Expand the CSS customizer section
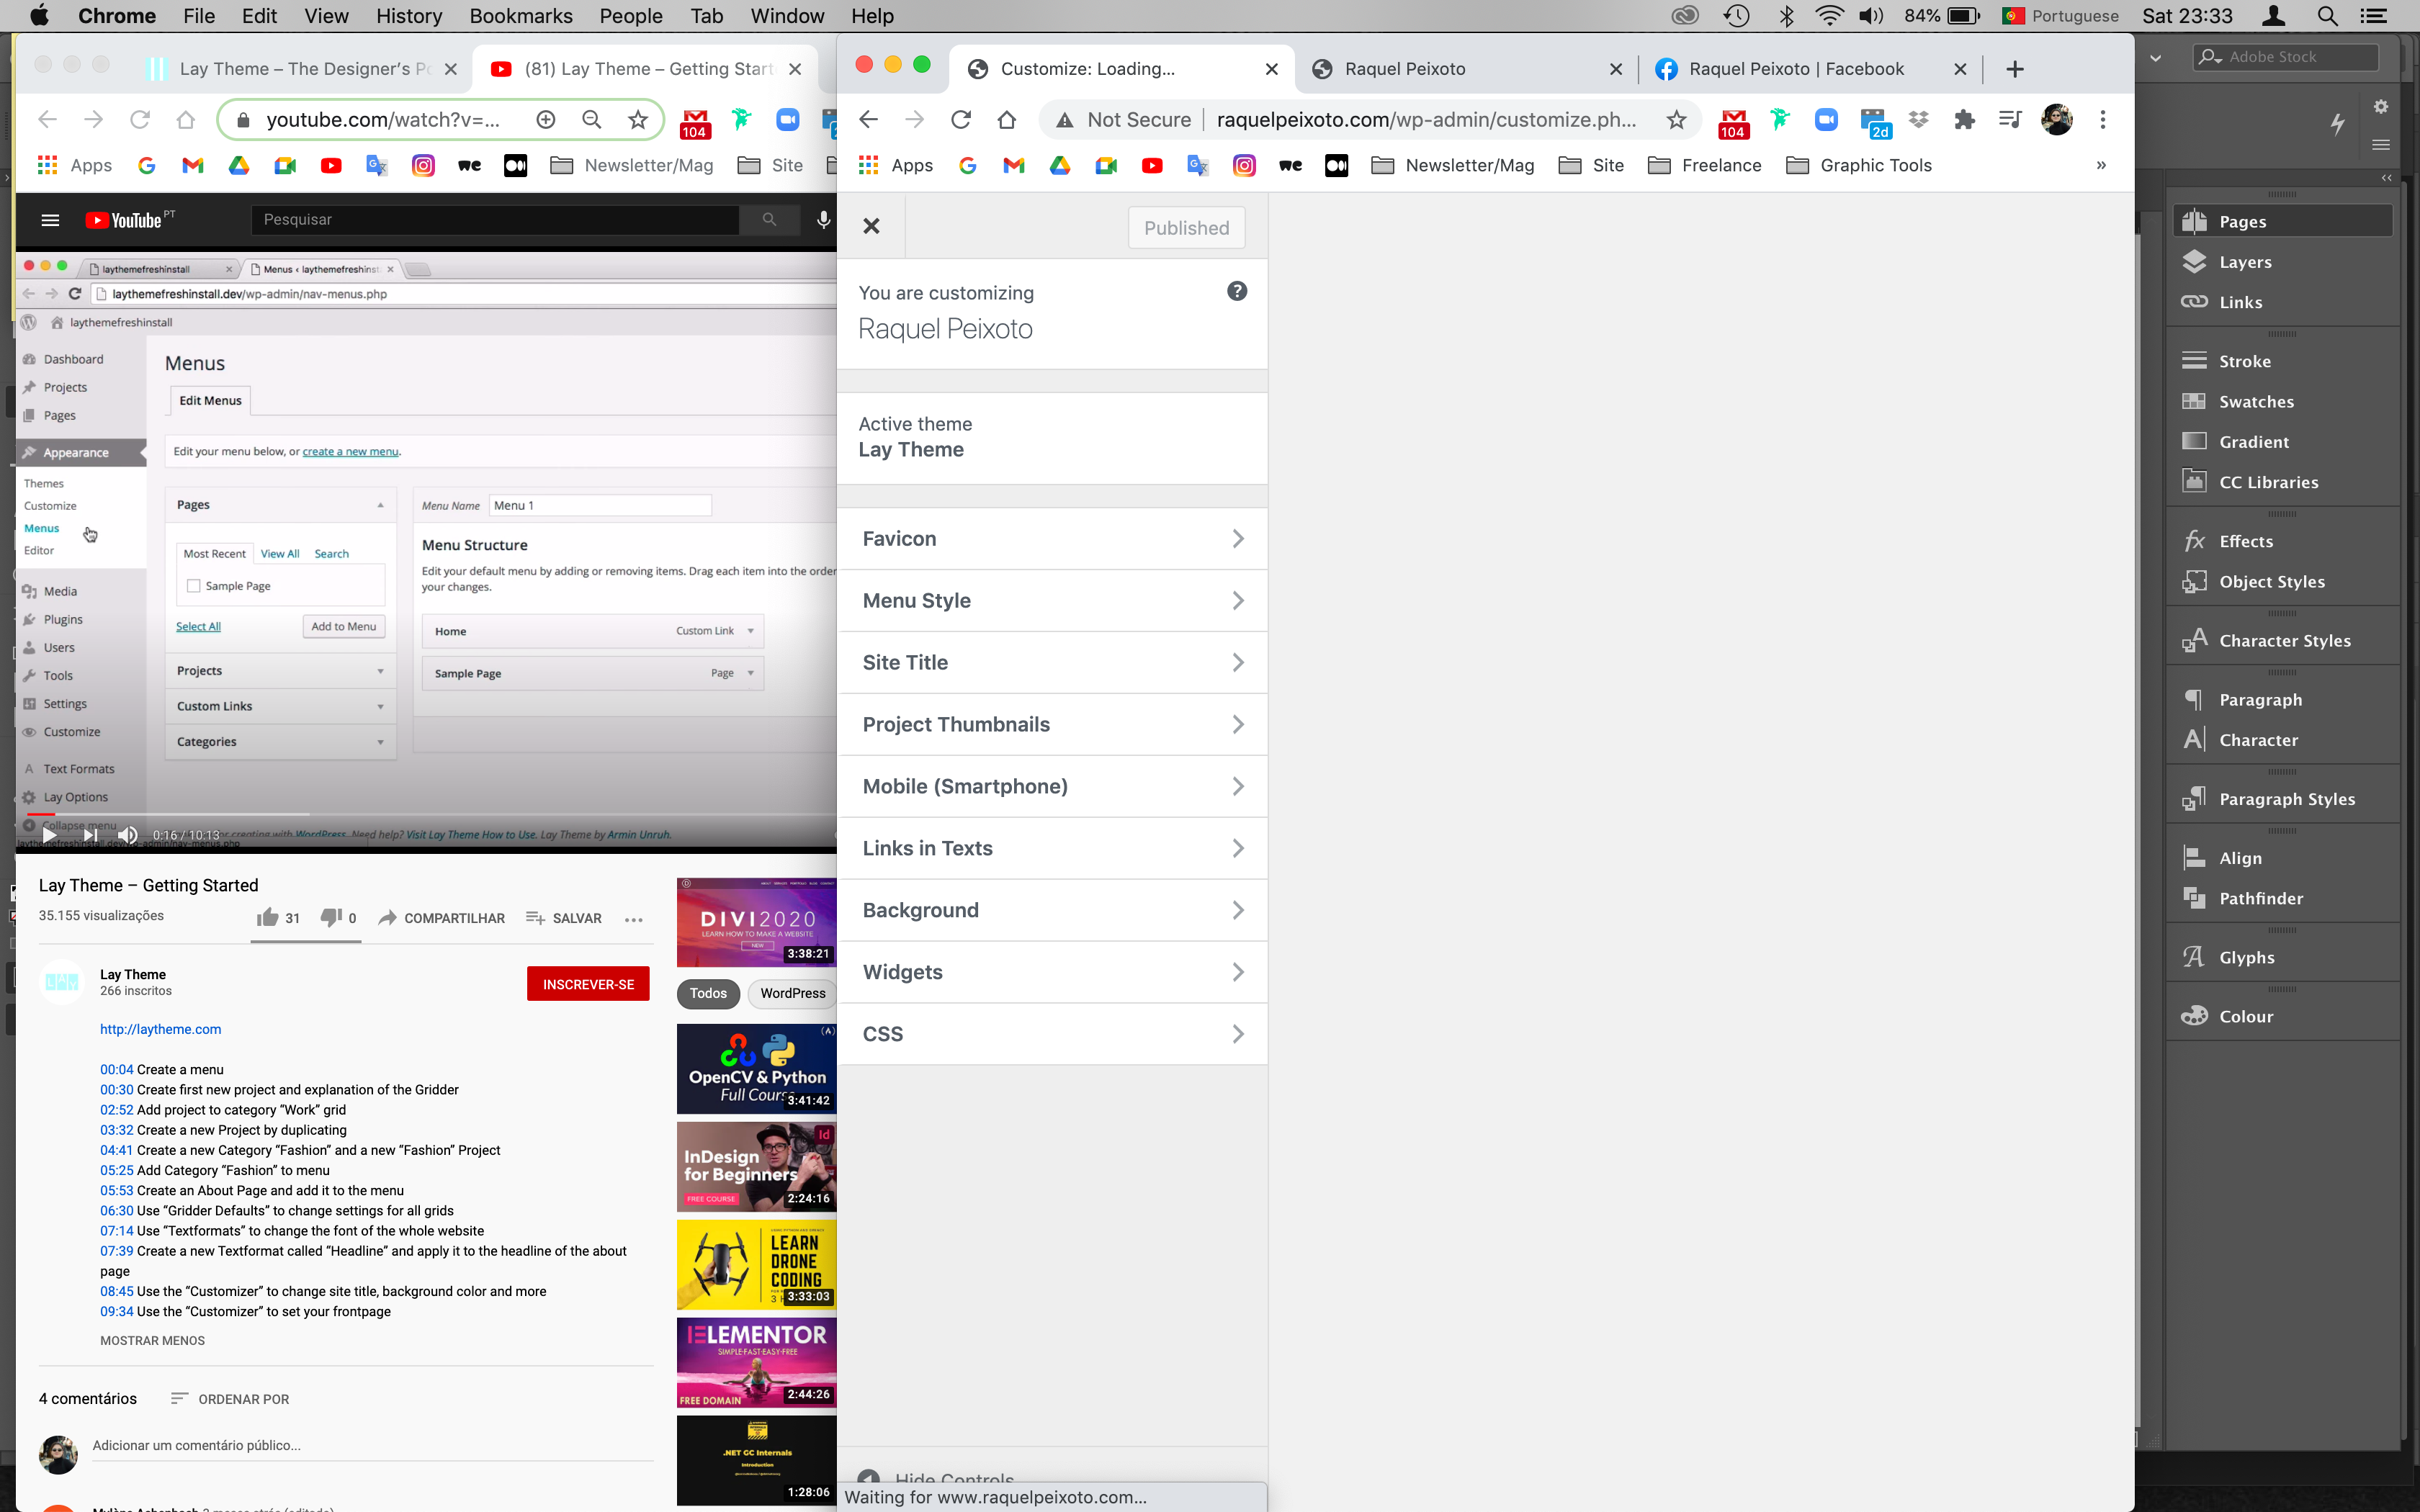The image size is (2420, 1512). pos(1052,1034)
